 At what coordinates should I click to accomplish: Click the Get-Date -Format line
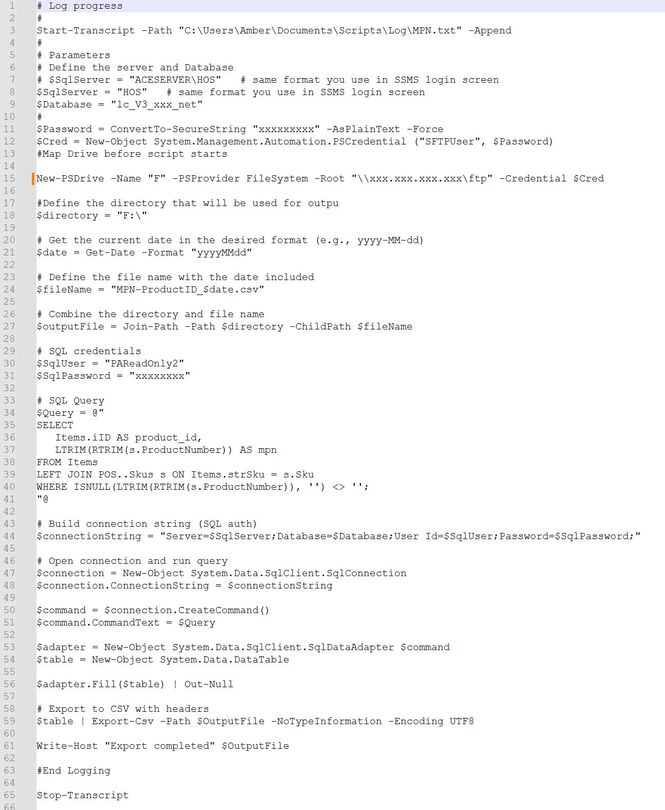(x=144, y=253)
